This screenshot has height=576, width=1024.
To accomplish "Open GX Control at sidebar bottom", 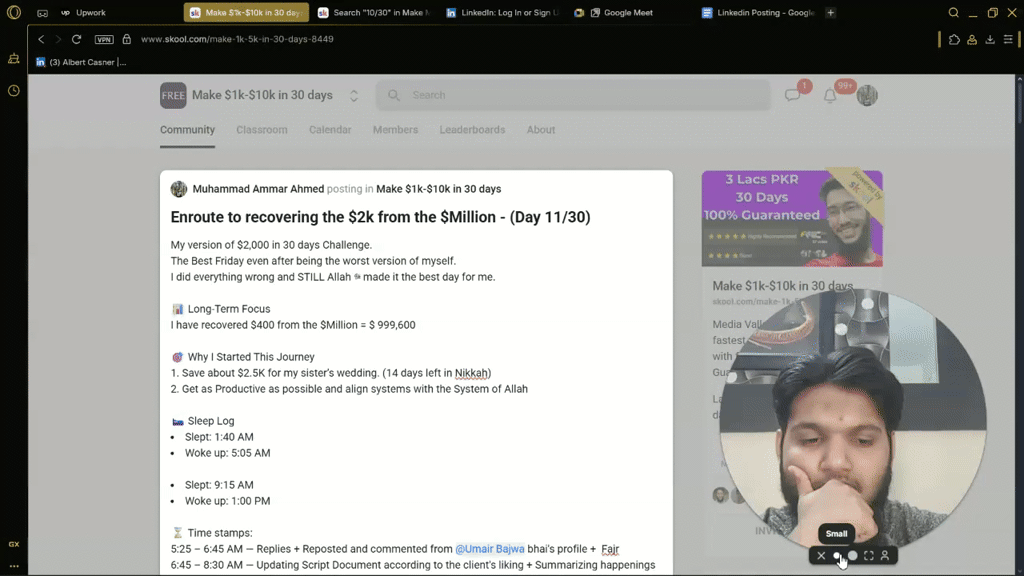I will coord(14,544).
